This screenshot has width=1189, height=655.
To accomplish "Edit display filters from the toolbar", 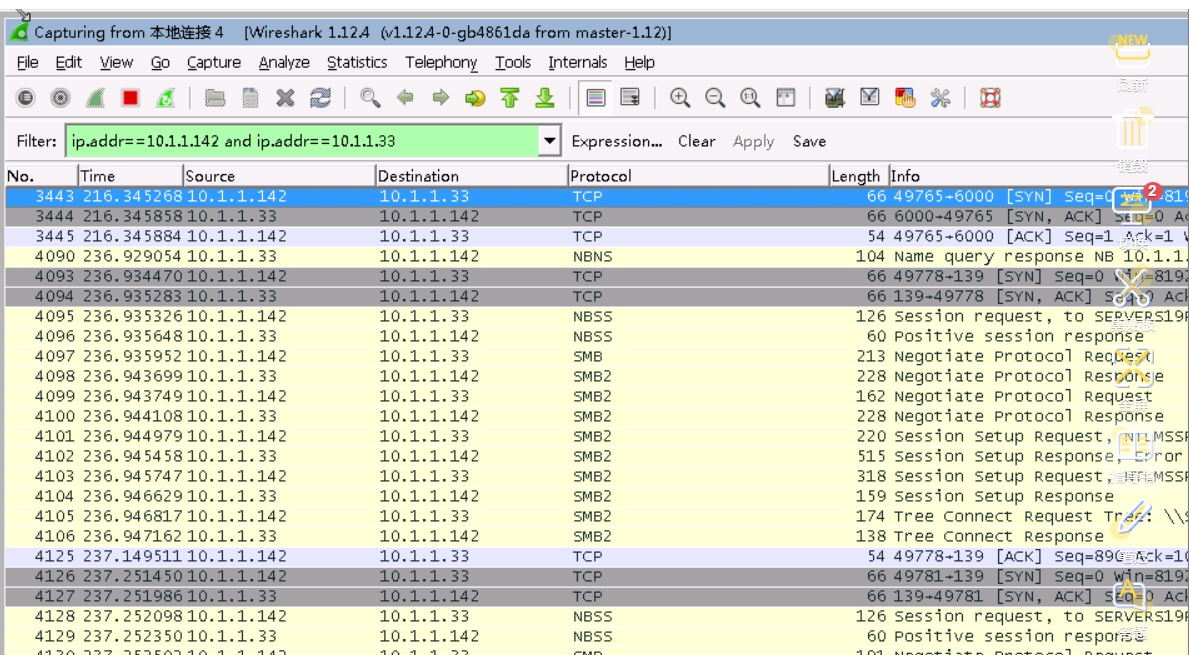I will (x=870, y=98).
